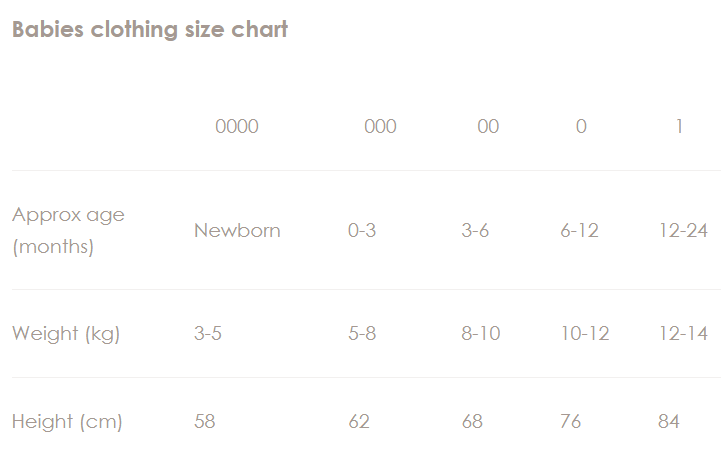721x457 pixels.
Task: Click the 8-10 kg weight cell
Action: tap(481, 333)
